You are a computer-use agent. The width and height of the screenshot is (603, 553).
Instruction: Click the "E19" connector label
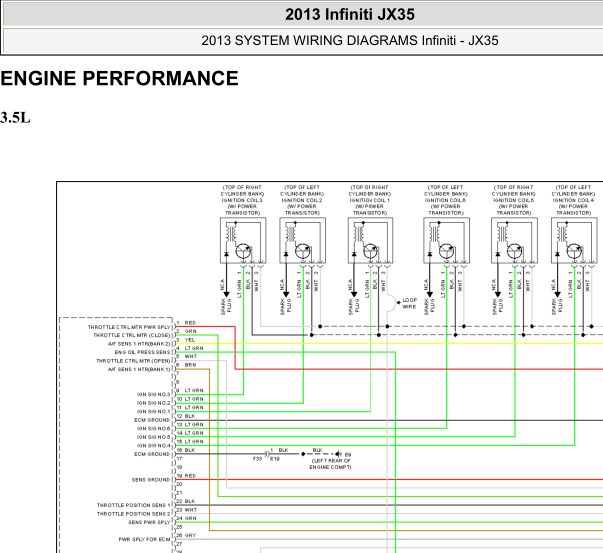[275, 459]
